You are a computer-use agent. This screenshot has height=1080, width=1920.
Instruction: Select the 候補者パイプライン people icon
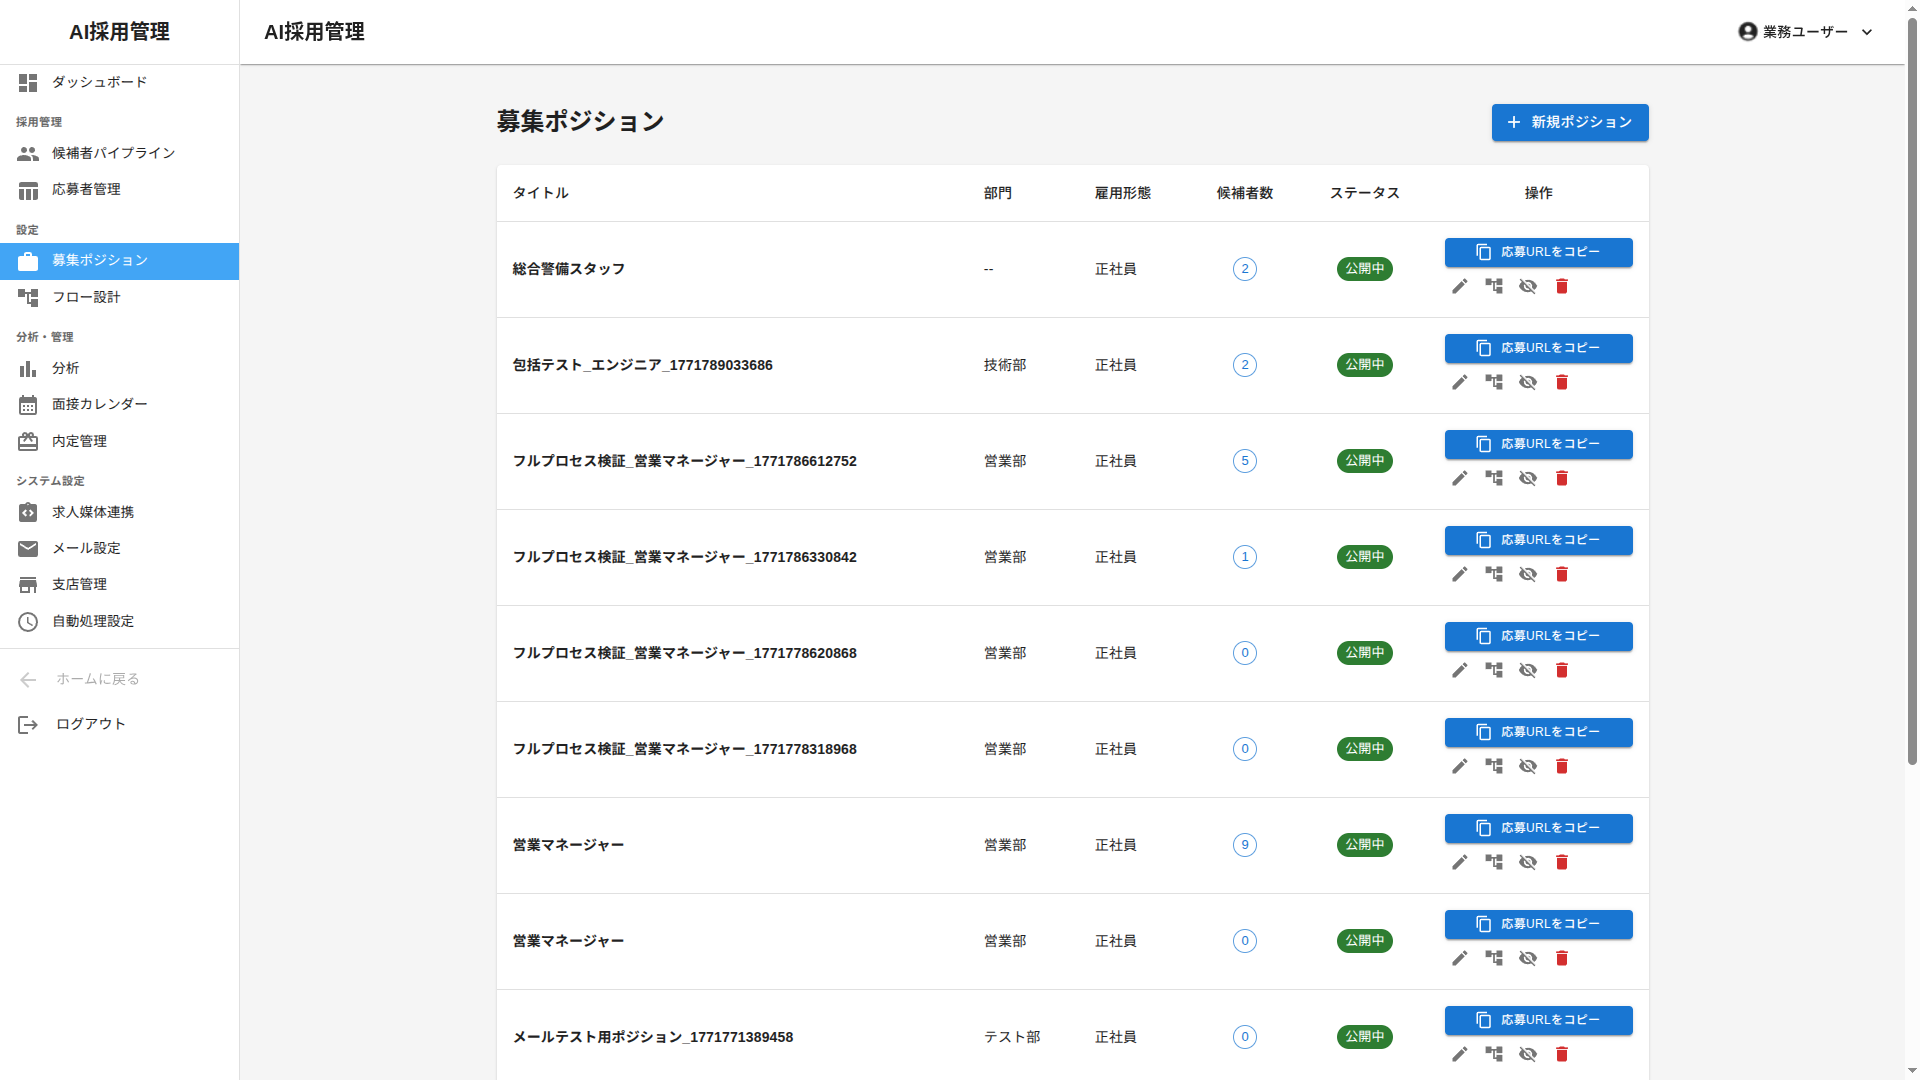(x=28, y=153)
